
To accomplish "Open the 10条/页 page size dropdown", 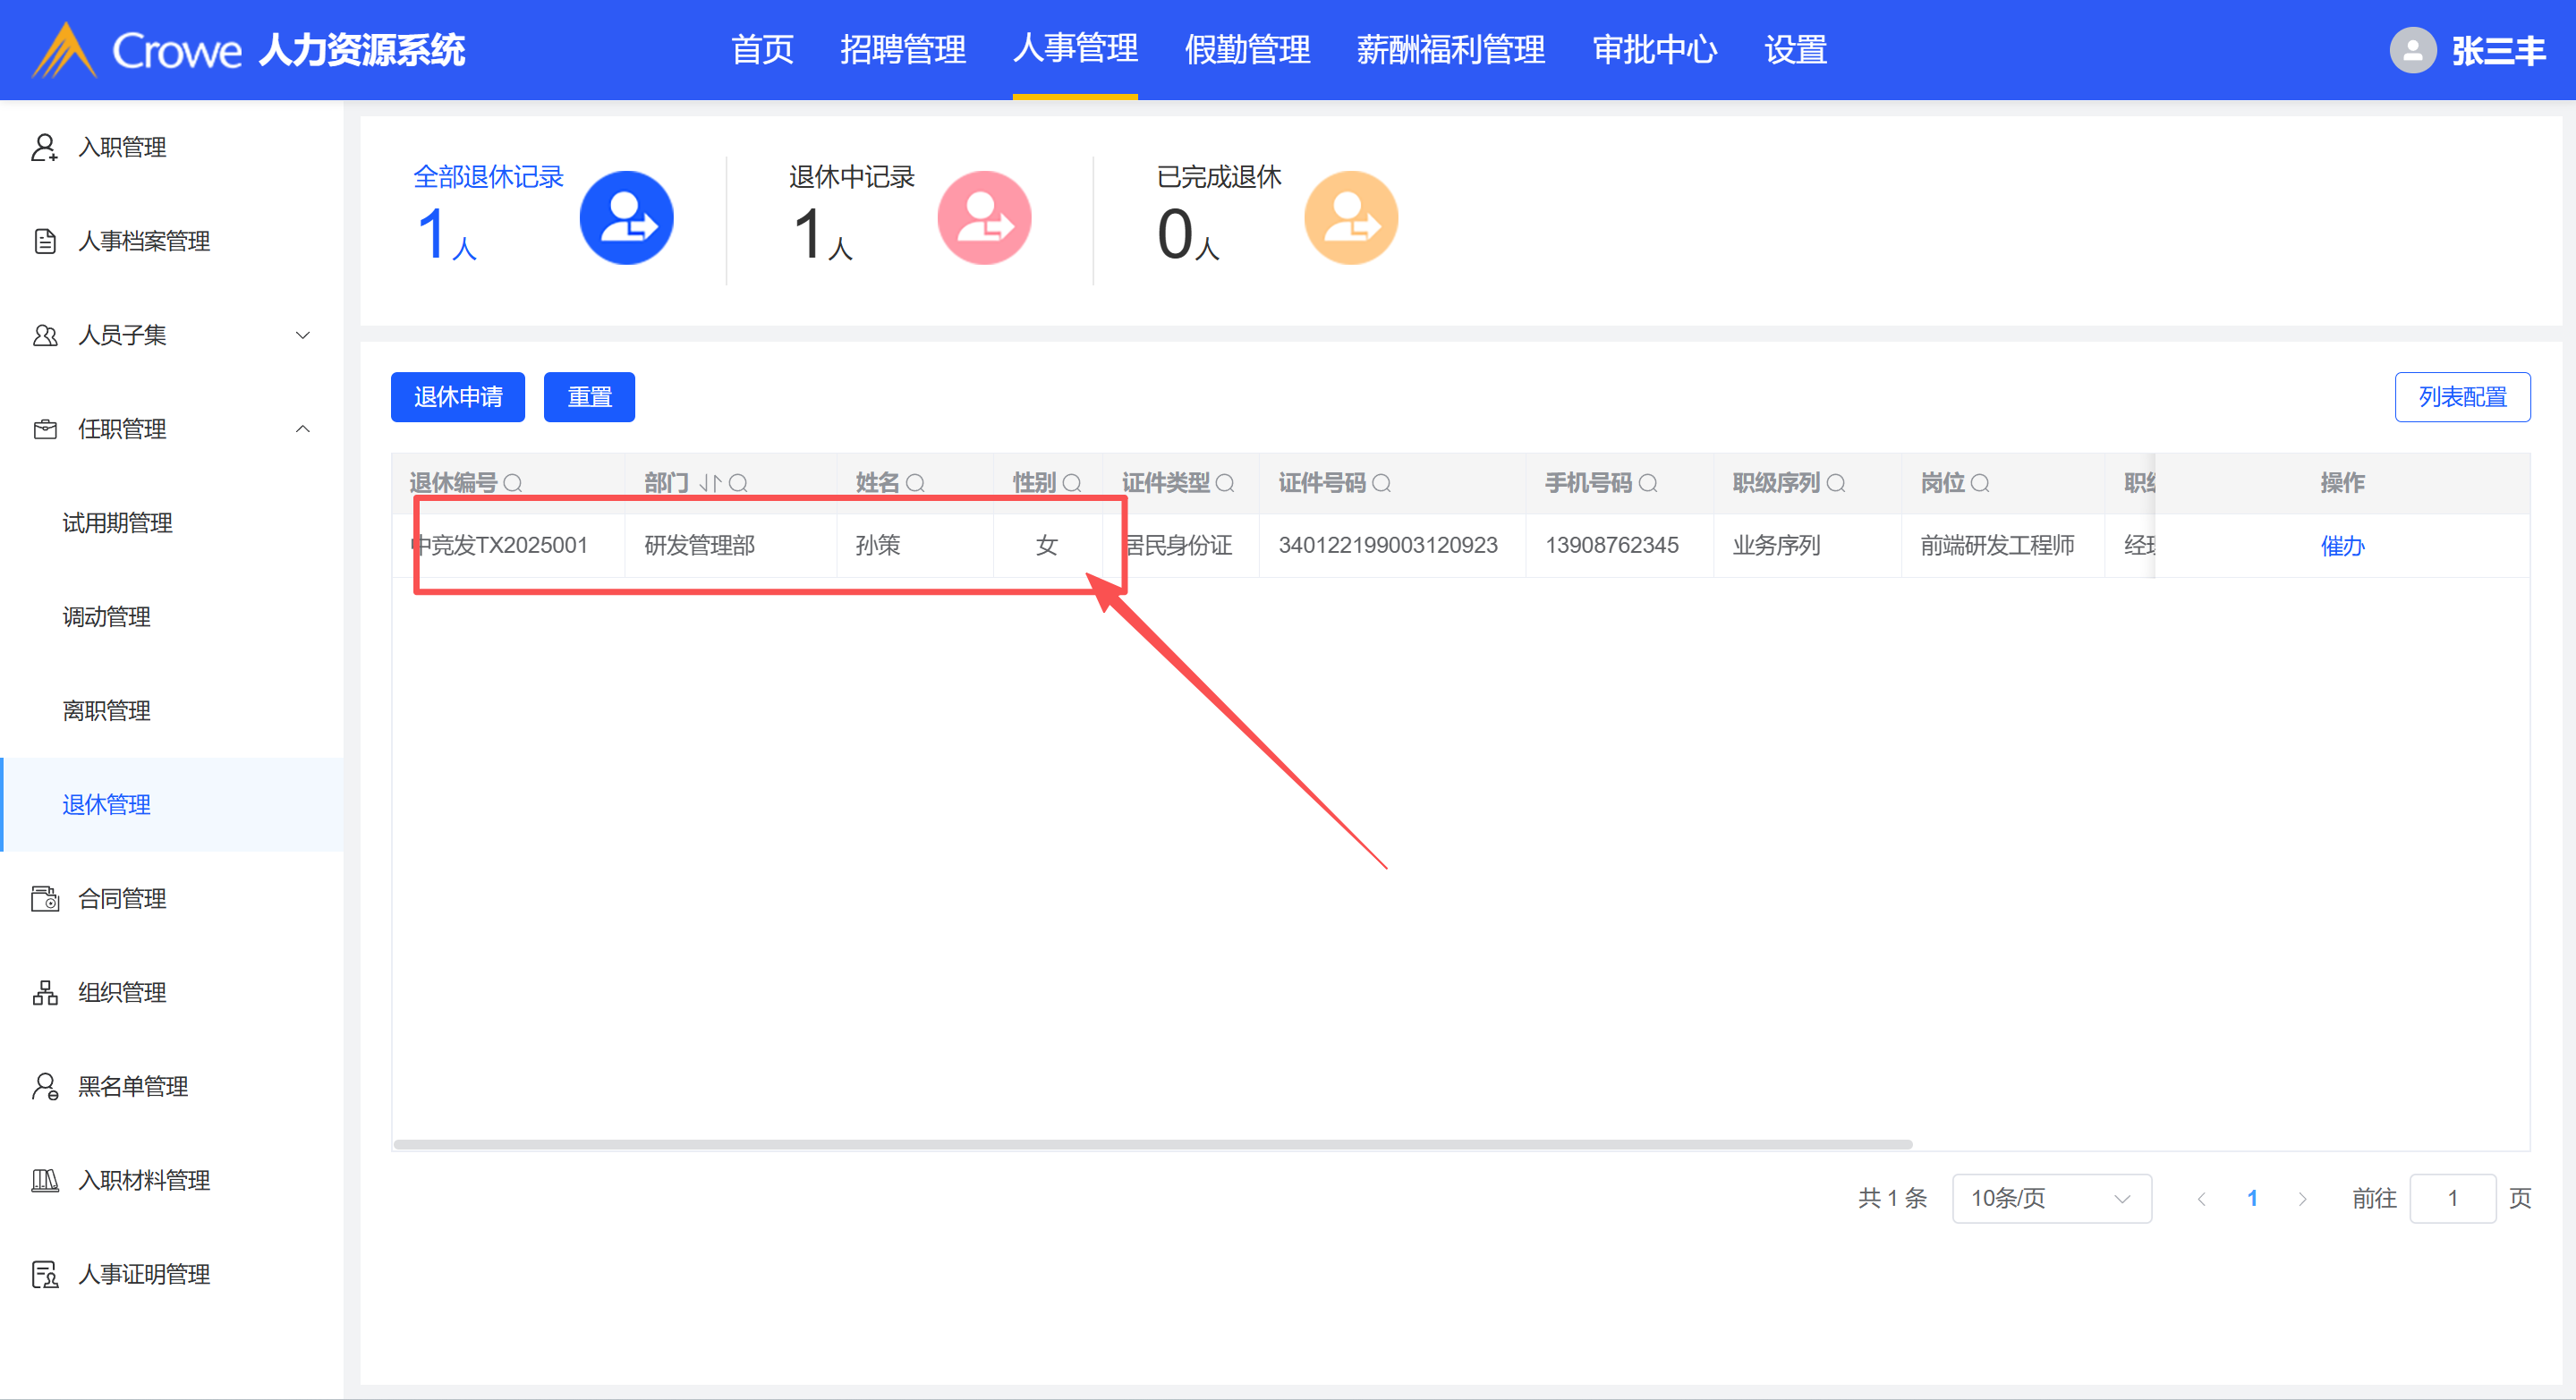I will coord(2051,1198).
